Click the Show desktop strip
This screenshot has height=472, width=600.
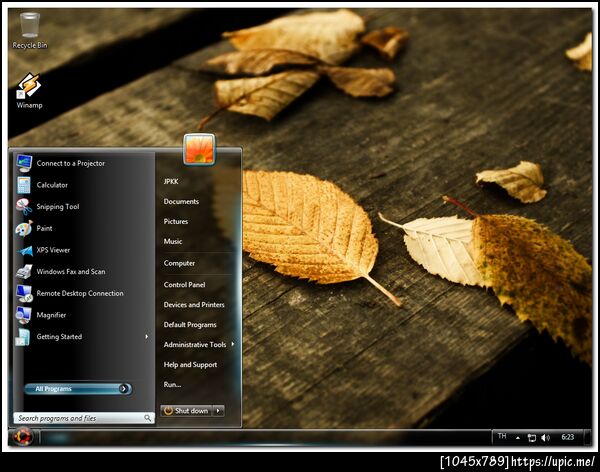[x=588, y=438]
